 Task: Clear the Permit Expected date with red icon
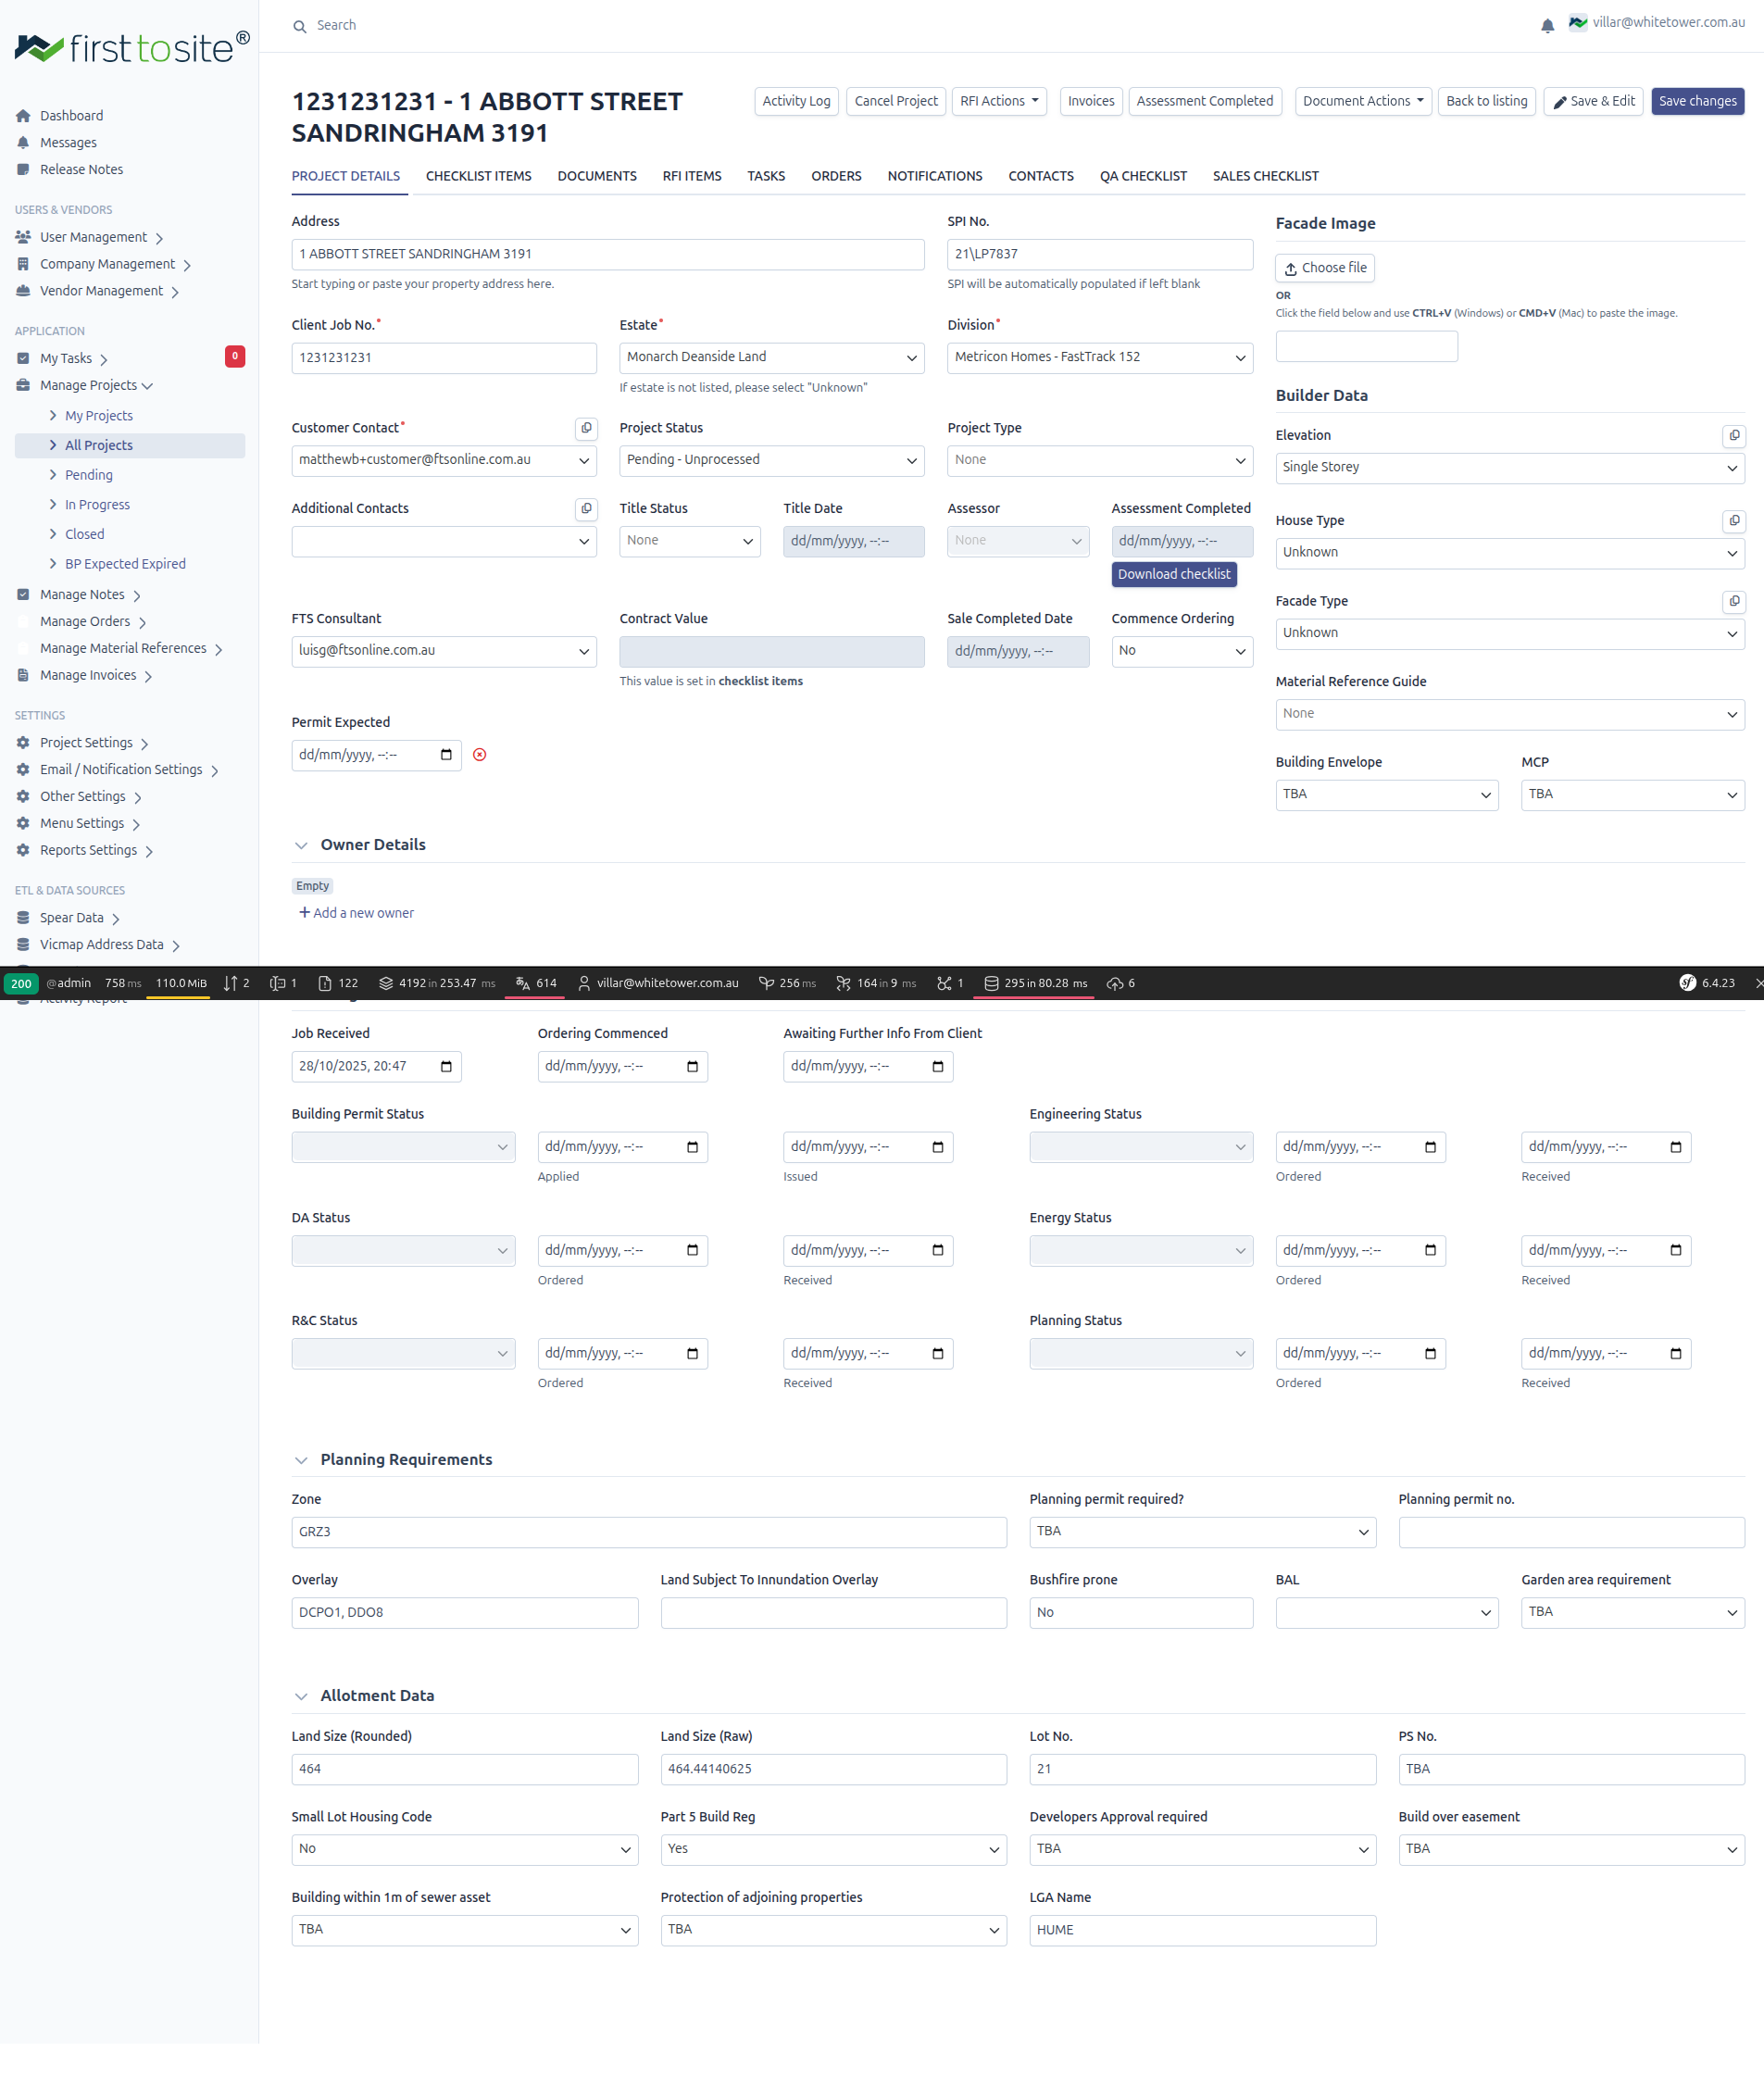pyautogui.click(x=479, y=755)
